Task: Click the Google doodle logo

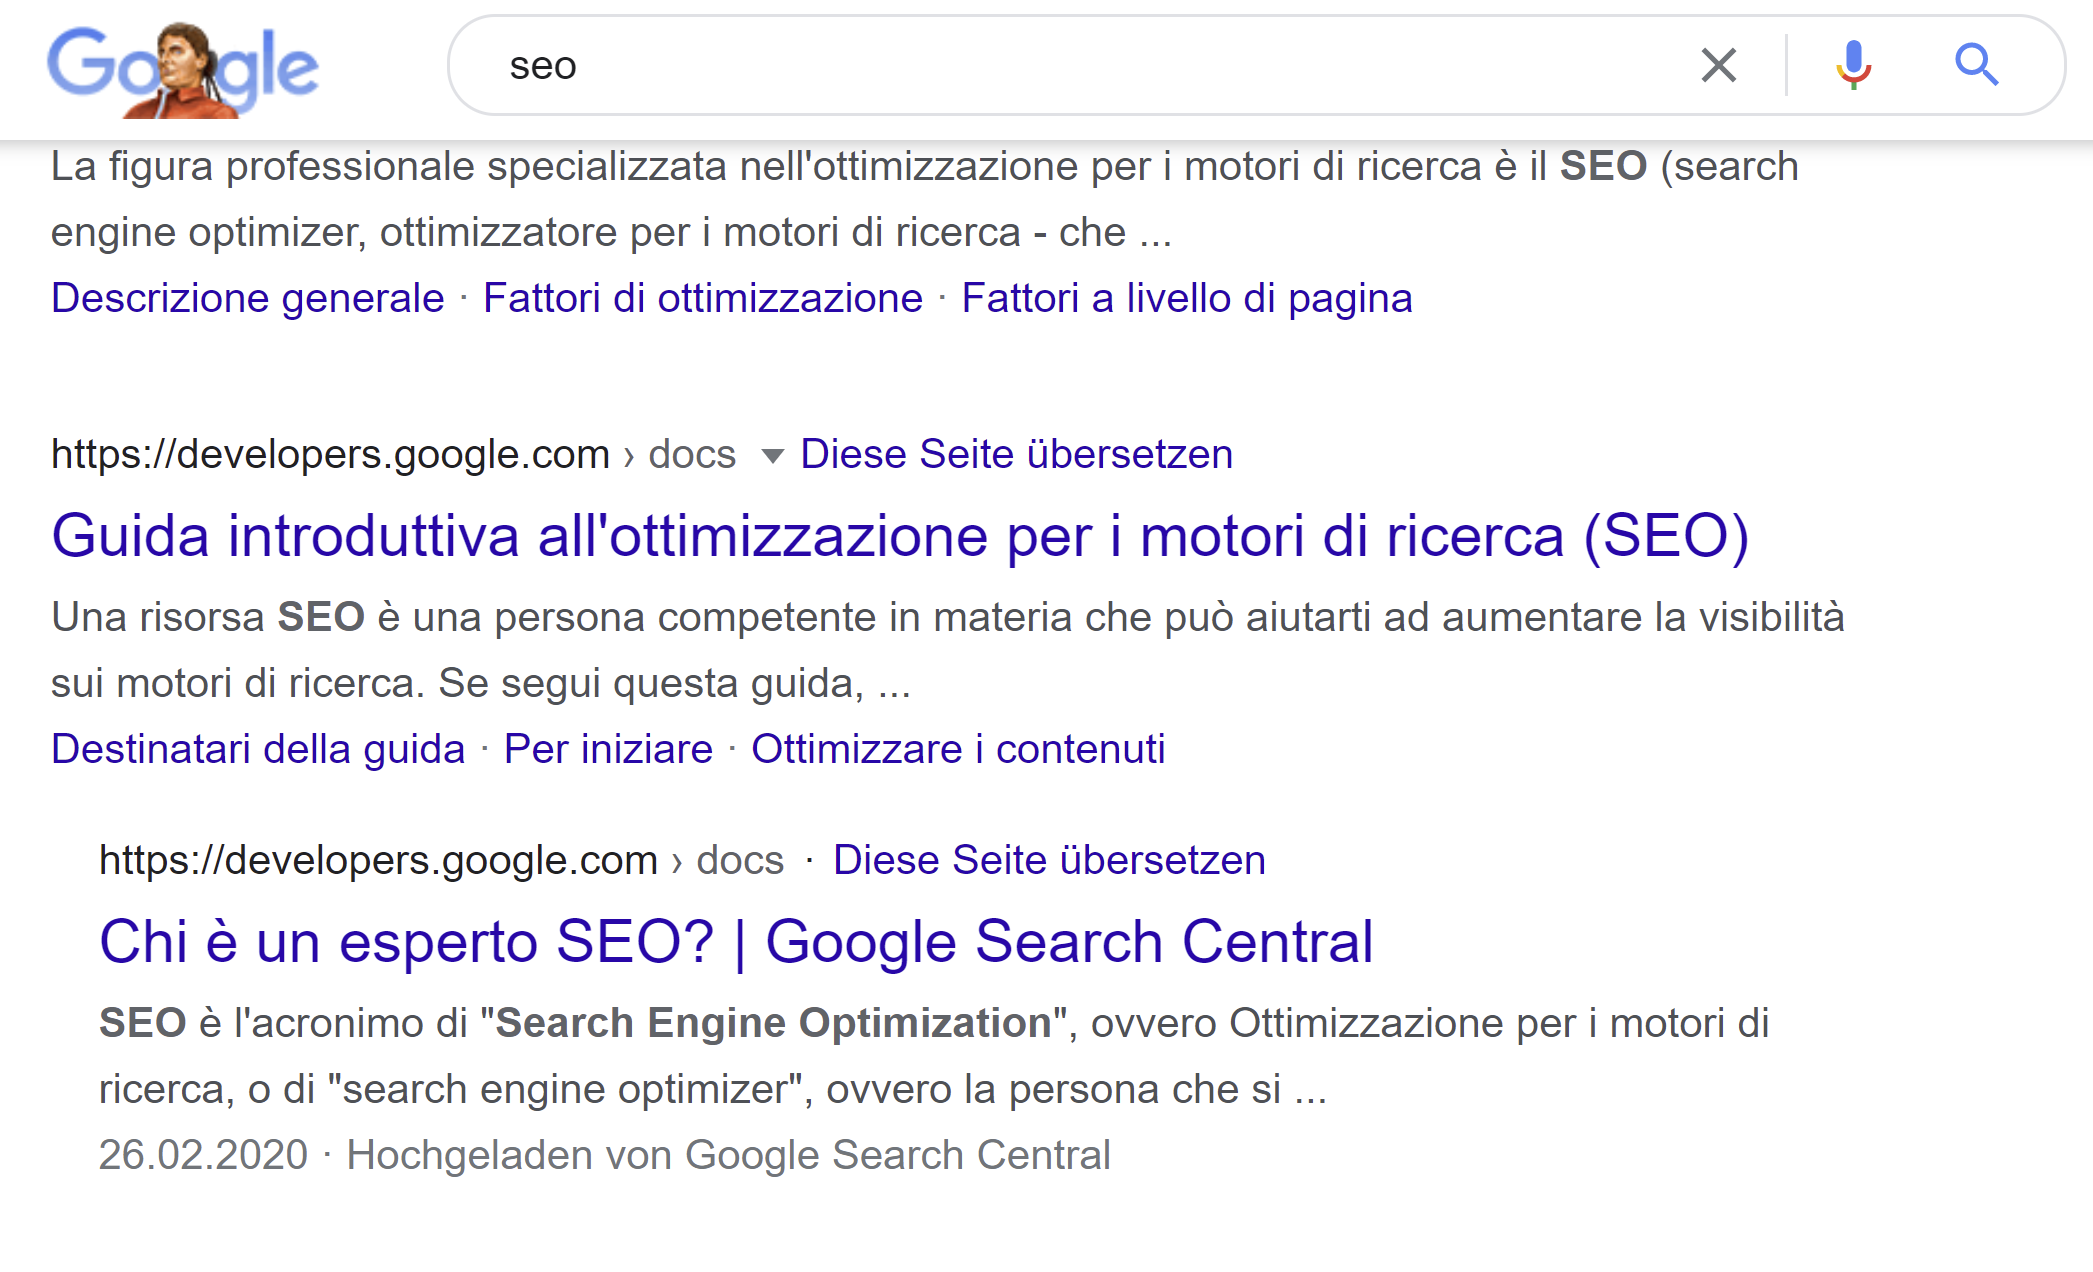Action: coord(185,66)
